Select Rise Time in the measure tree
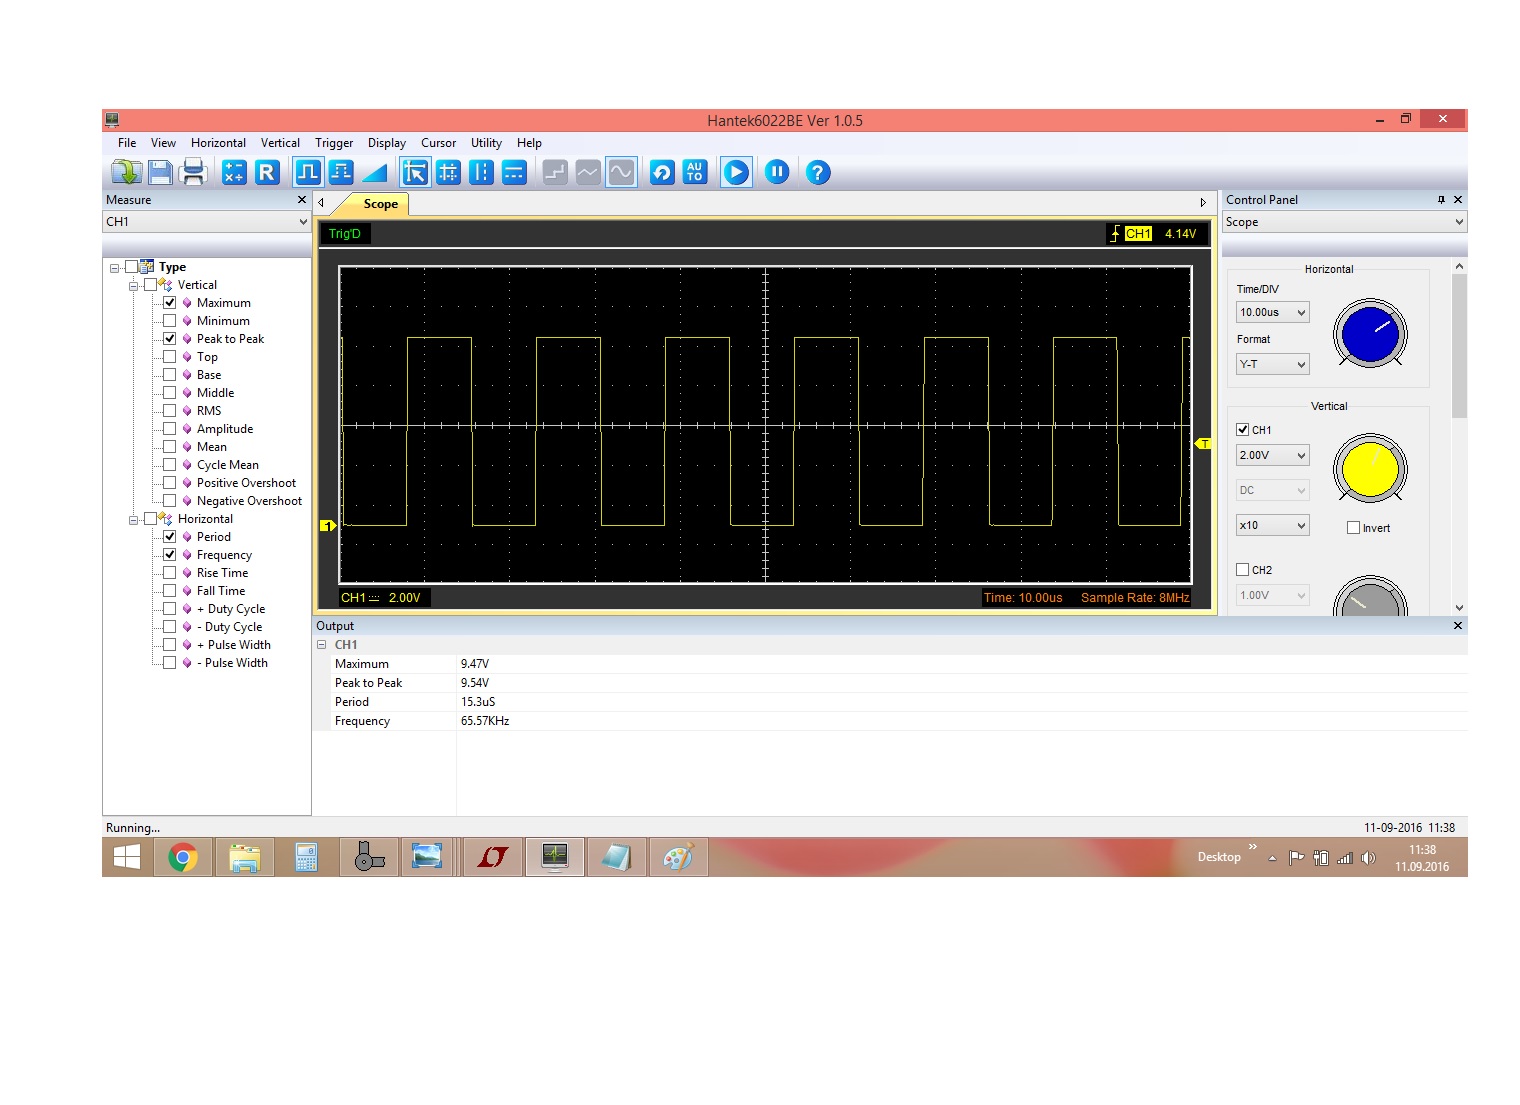 point(222,573)
